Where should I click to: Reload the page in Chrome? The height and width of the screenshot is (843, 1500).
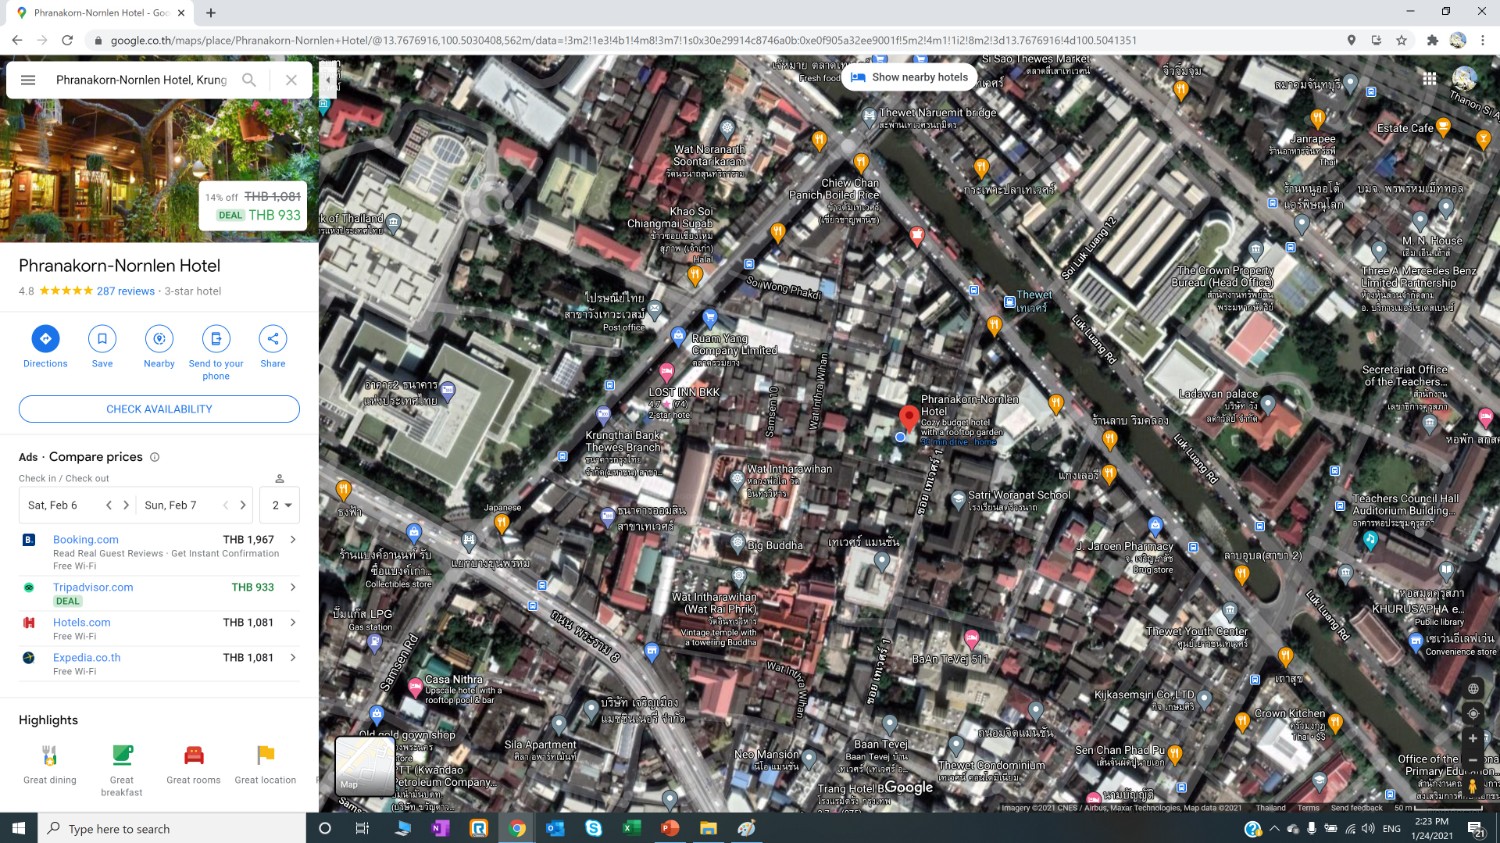67,40
